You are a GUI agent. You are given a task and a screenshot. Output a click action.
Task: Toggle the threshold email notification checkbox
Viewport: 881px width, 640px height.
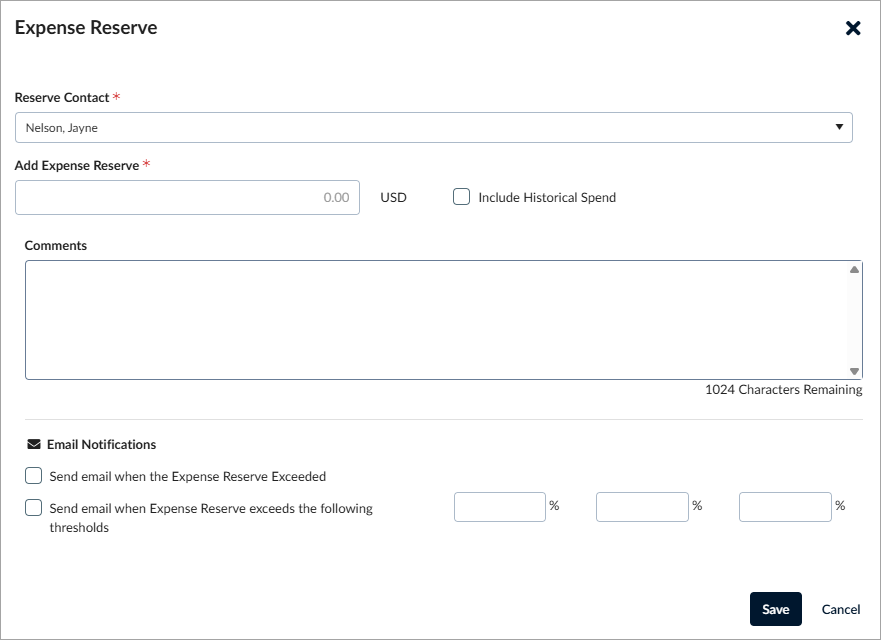coord(34,507)
